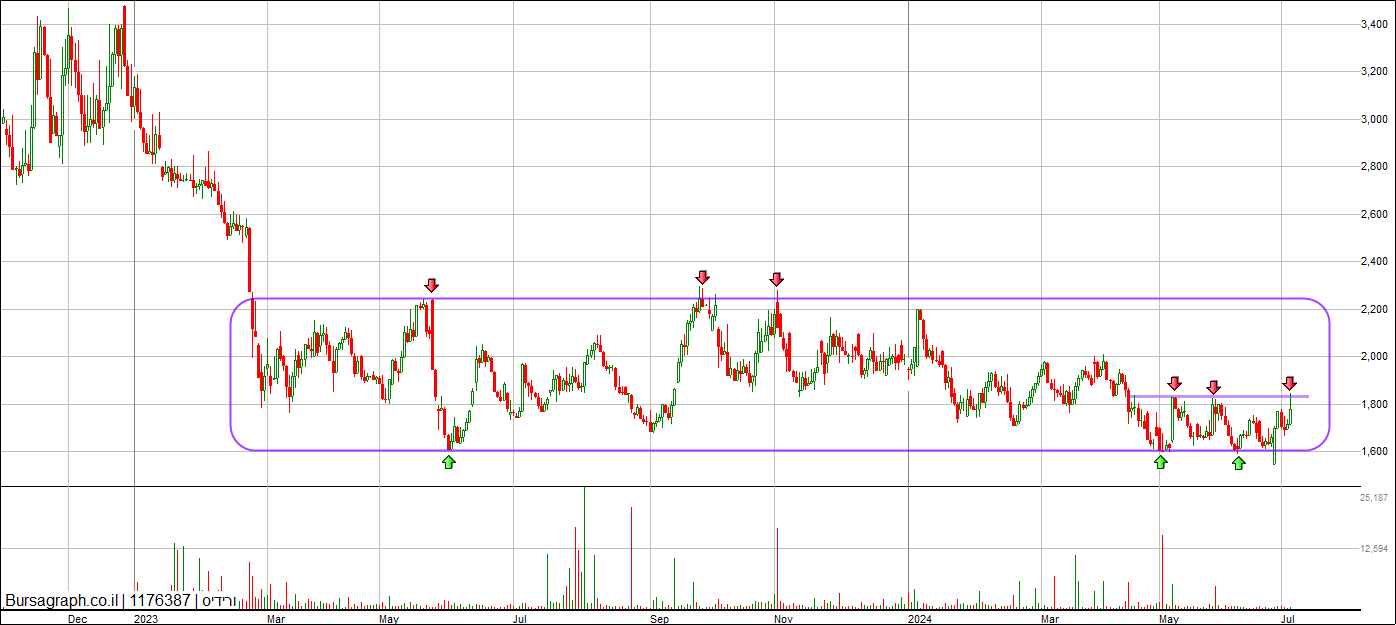Click red down arrow above September 2023 peak
The image size is (1396, 625).
(703, 277)
